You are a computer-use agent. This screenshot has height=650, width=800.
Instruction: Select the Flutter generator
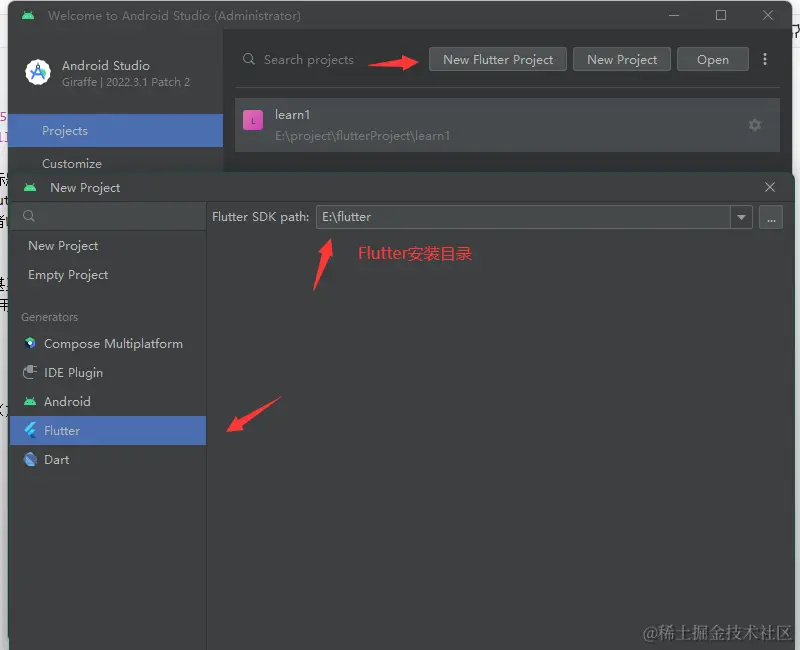(108, 431)
